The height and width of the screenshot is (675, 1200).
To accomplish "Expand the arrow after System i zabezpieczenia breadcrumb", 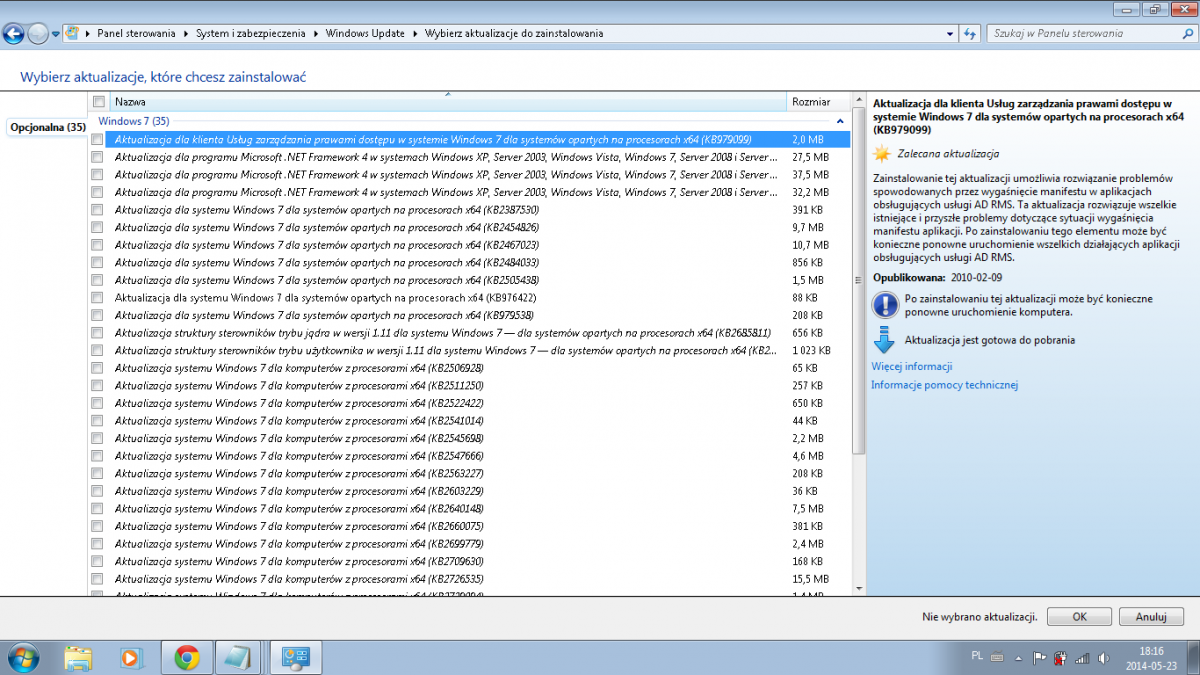I will pos(316,33).
